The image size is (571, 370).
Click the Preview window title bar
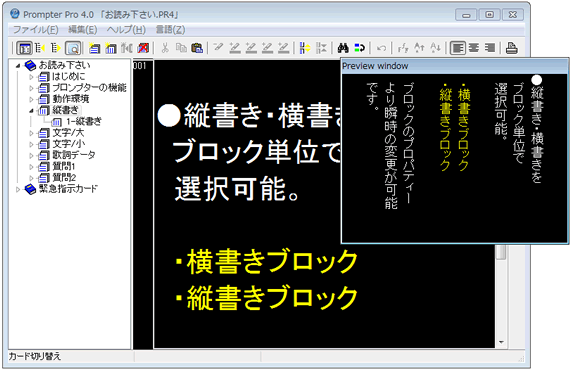tap(454, 66)
